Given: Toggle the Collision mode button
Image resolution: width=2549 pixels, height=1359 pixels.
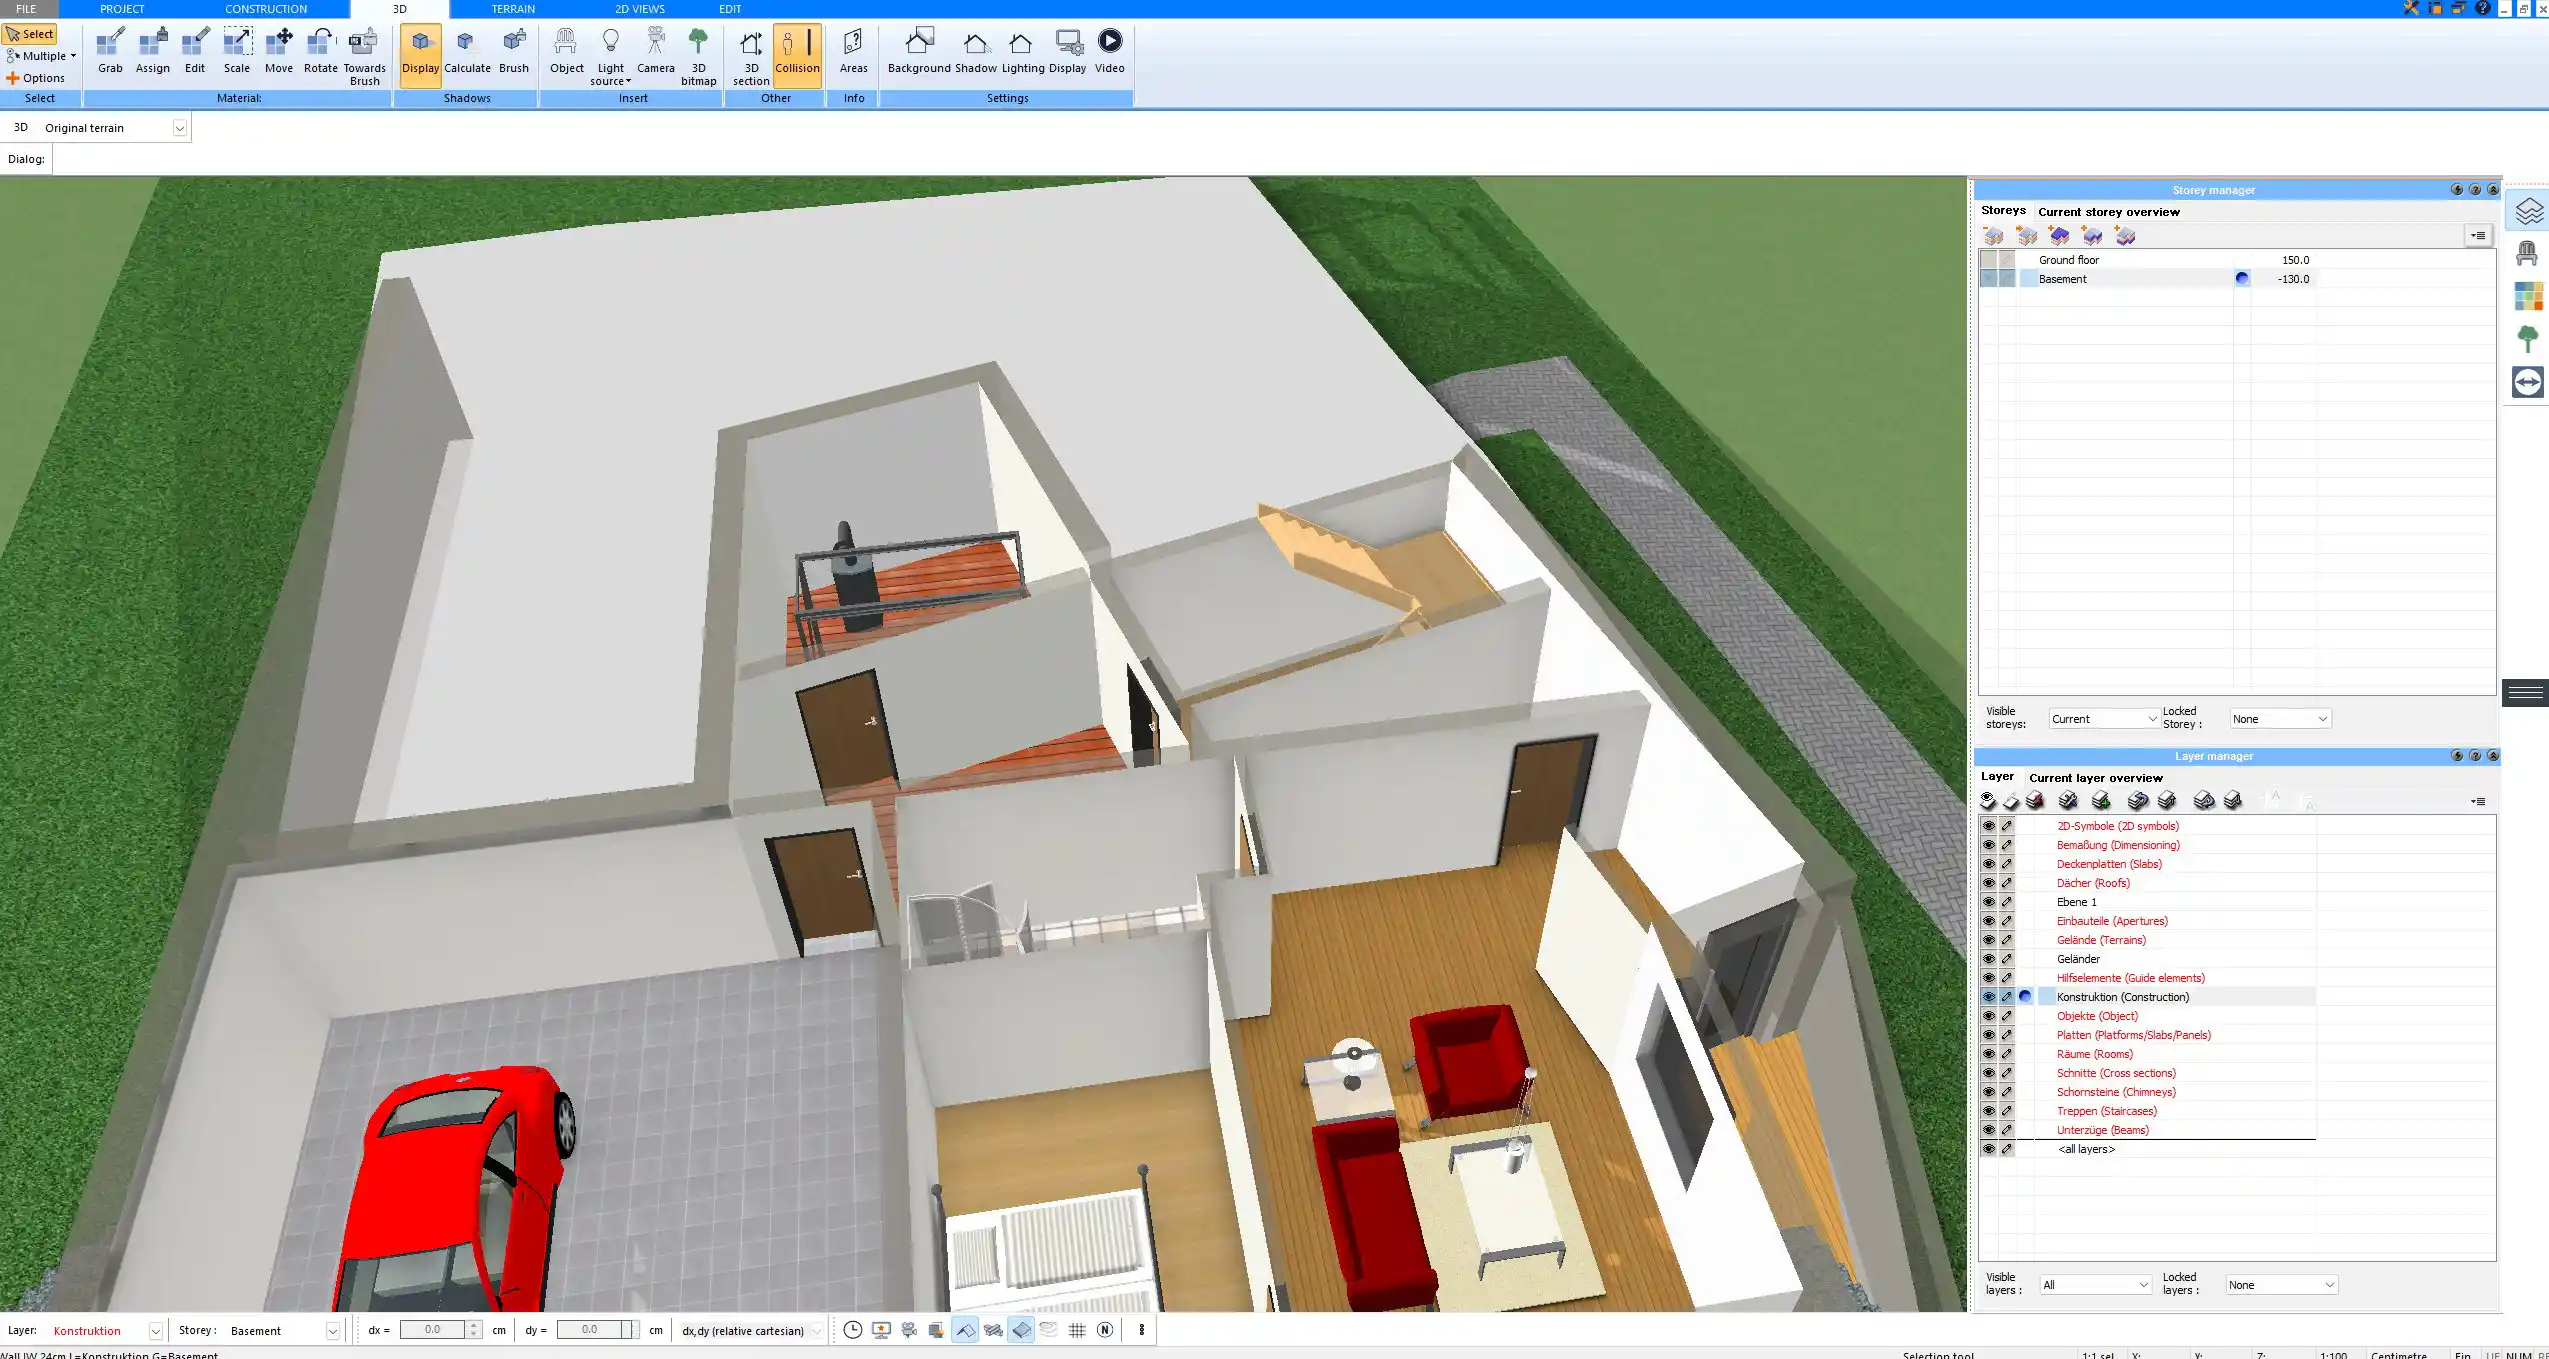Looking at the screenshot, I should [x=797, y=56].
